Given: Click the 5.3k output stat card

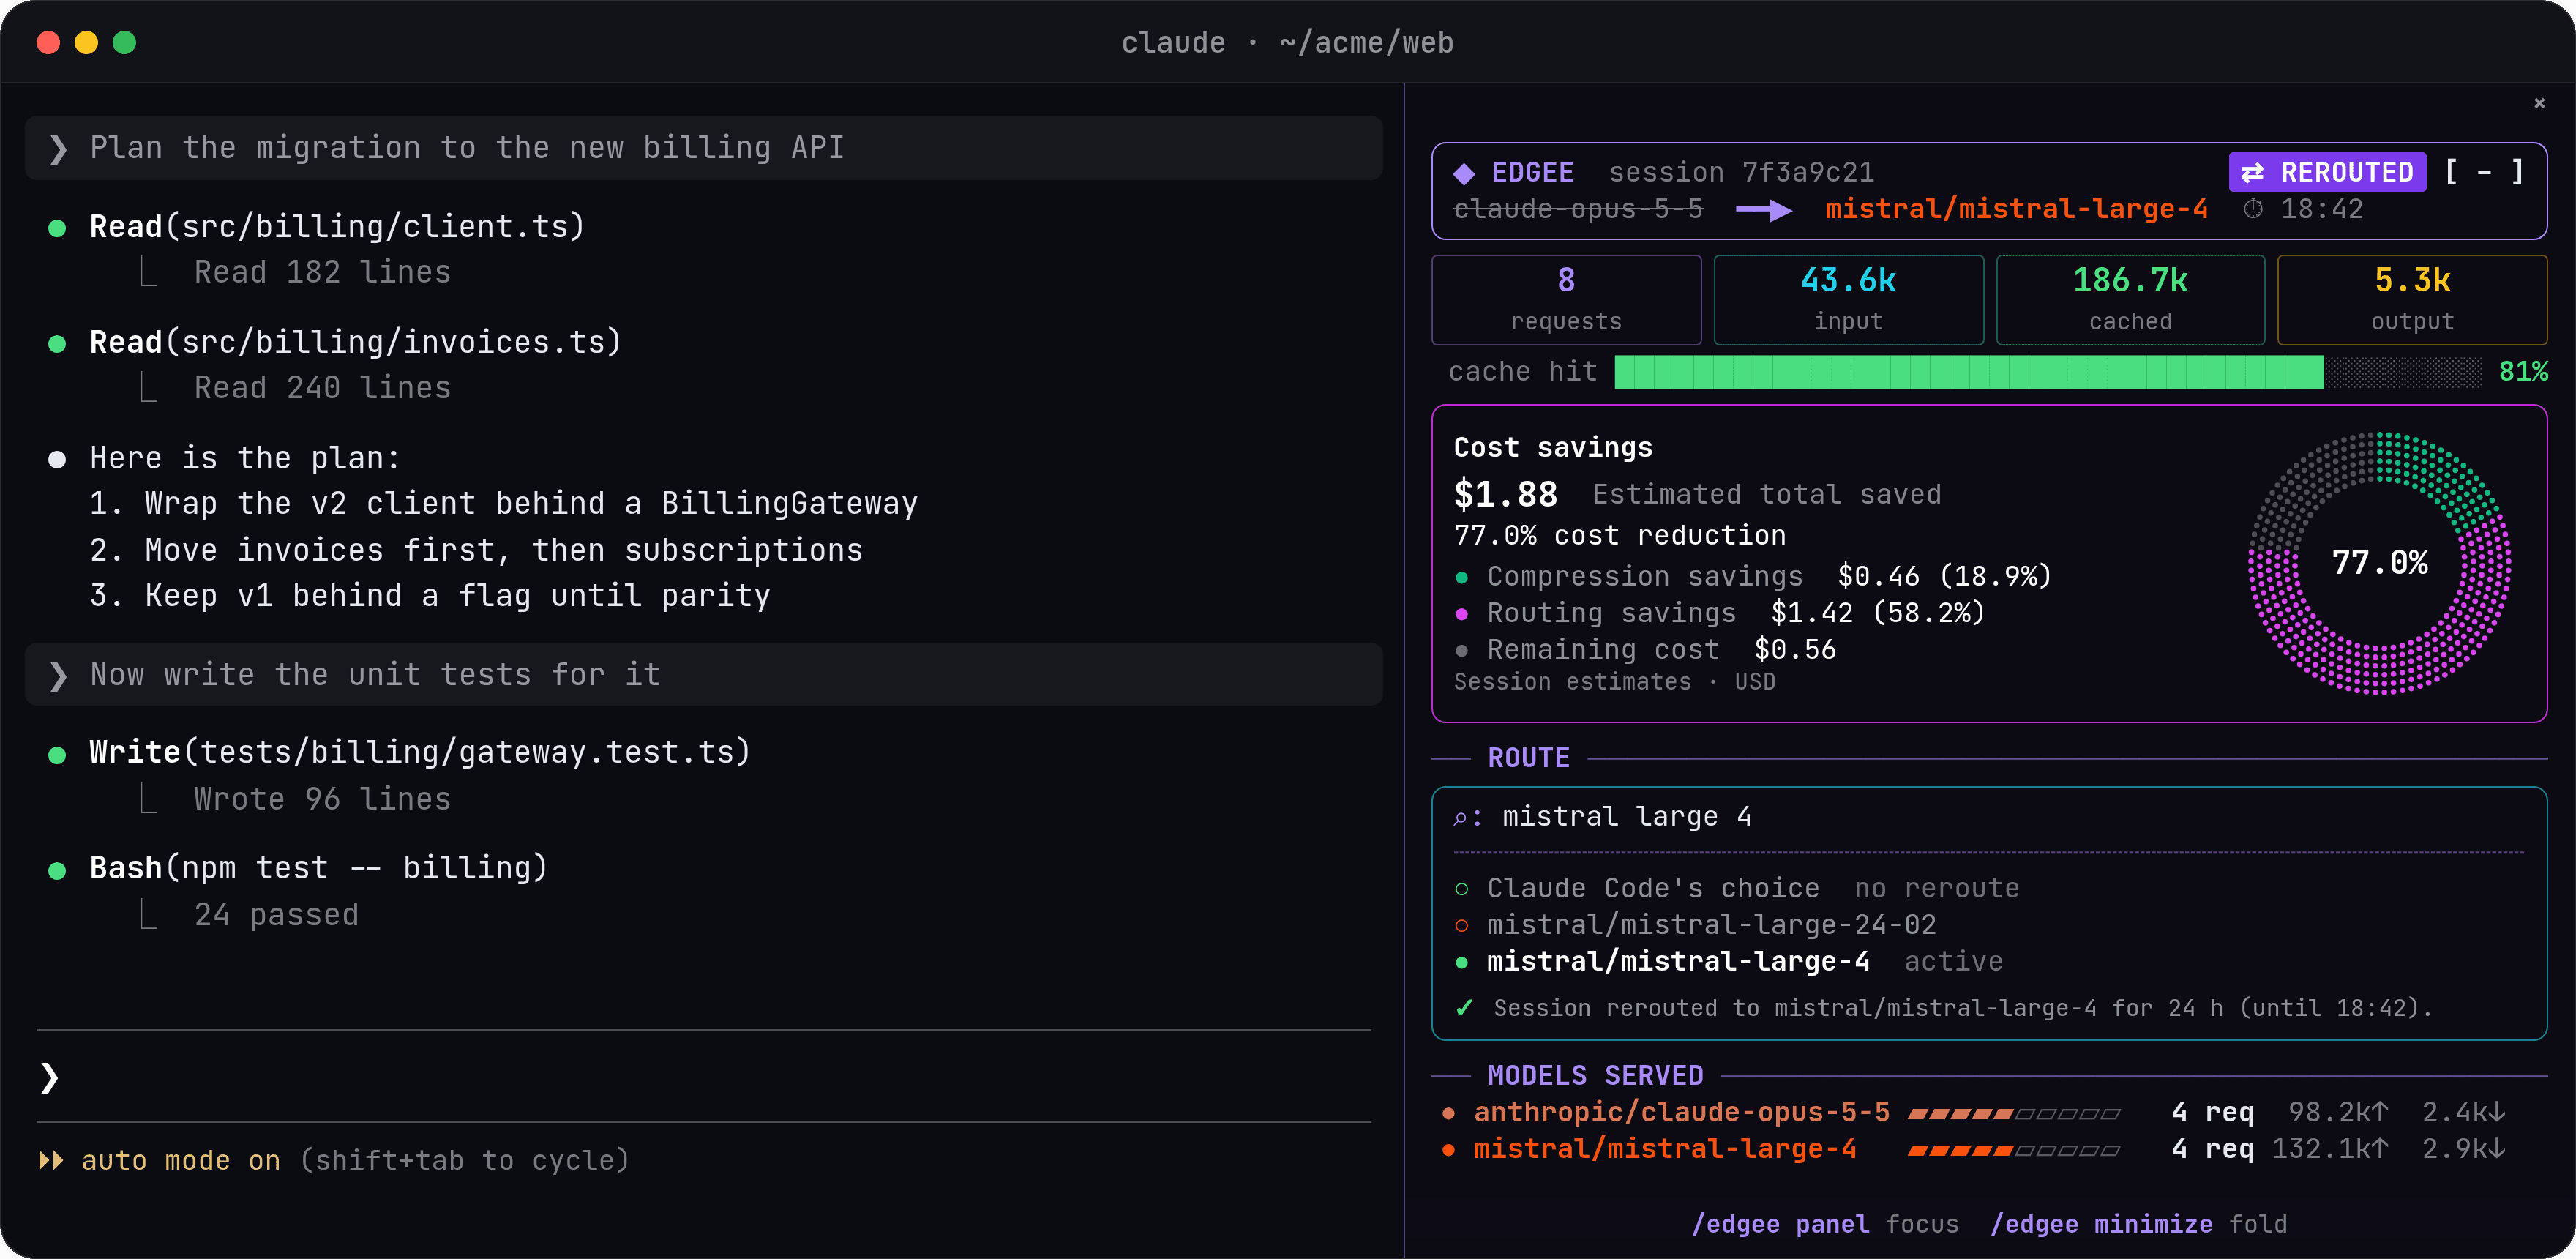Looking at the screenshot, I should click(x=2412, y=300).
